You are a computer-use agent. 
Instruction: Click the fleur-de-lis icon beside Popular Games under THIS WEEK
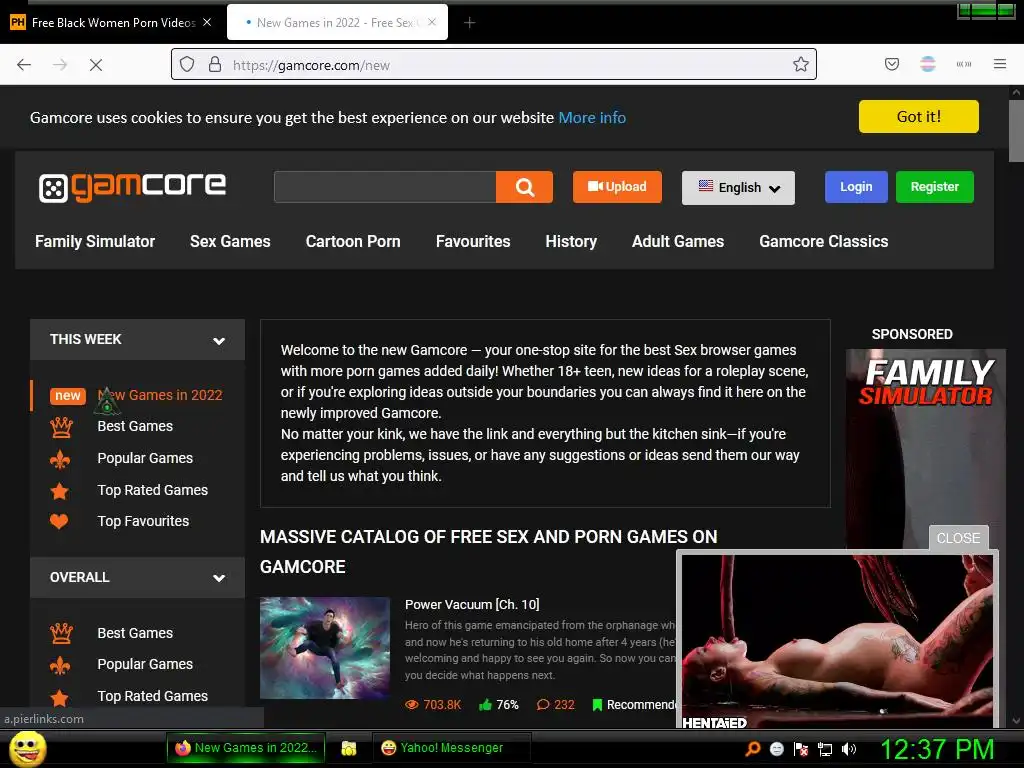pyautogui.click(x=60, y=459)
